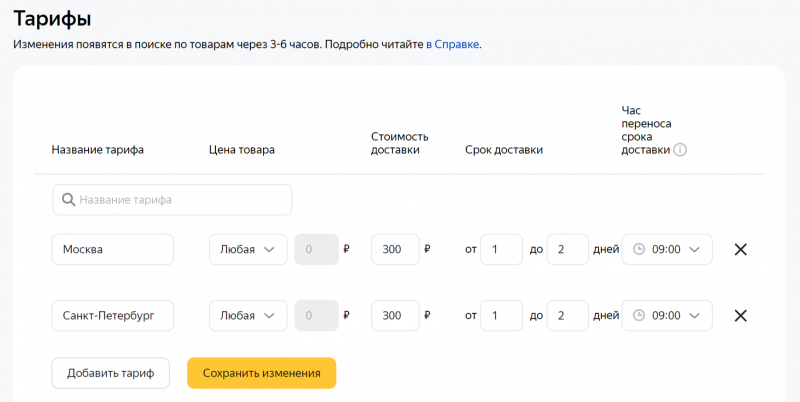The width and height of the screenshot is (800, 402).
Task: Select the delivery cost field for Москва
Action: click(394, 250)
